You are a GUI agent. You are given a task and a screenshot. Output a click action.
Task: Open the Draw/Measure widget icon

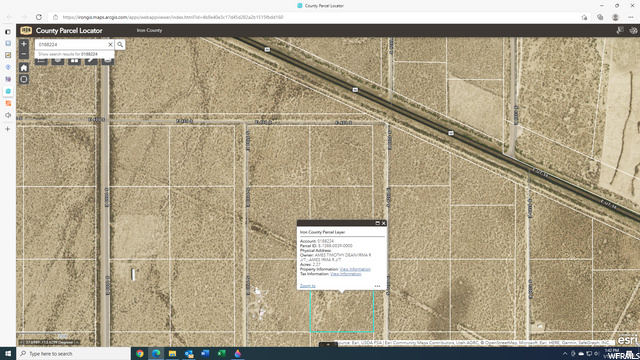click(x=91, y=61)
